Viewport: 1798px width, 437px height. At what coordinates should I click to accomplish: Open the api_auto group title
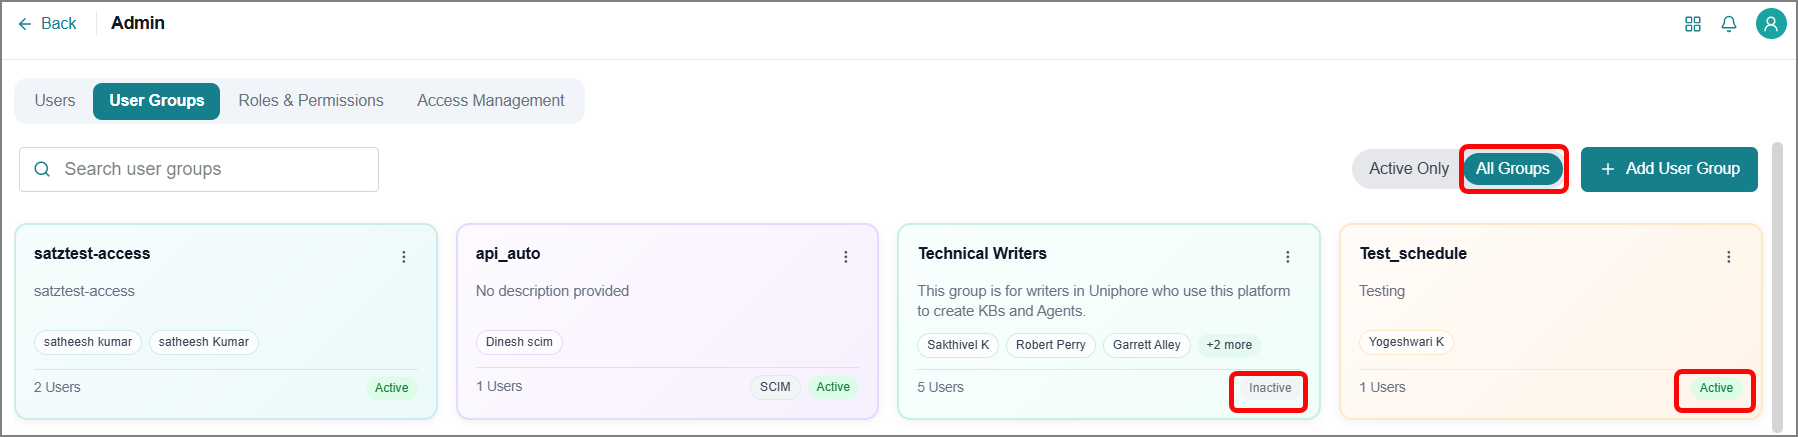(508, 254)
